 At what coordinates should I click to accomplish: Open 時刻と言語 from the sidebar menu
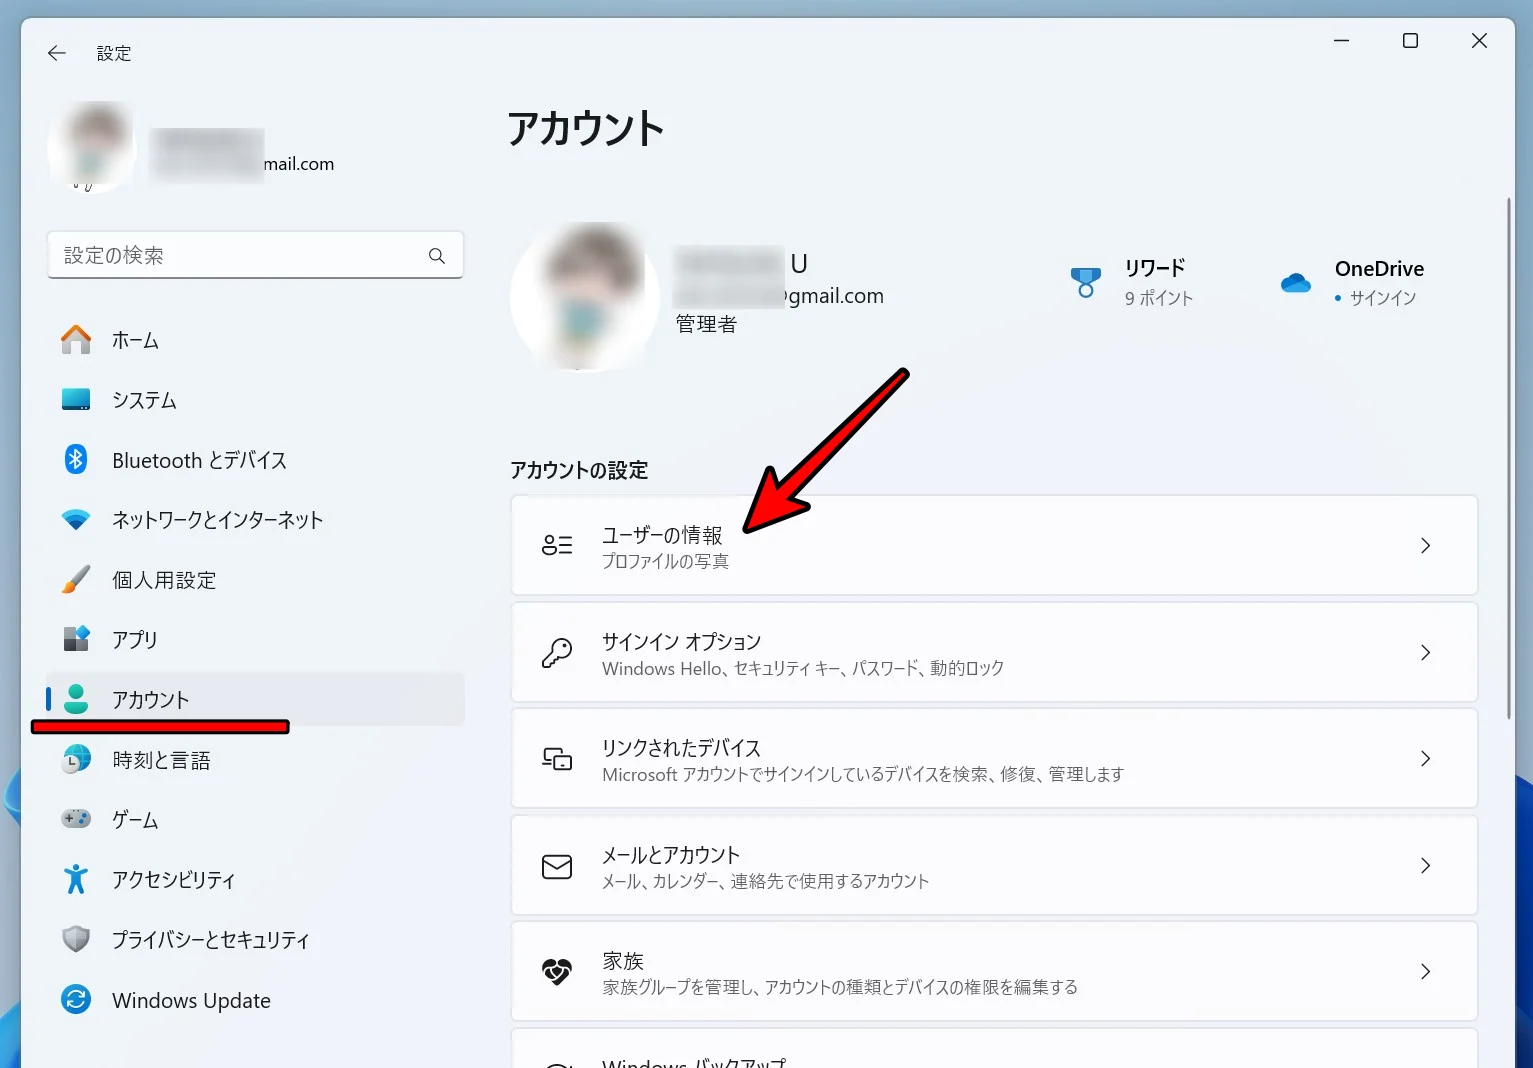162,759
